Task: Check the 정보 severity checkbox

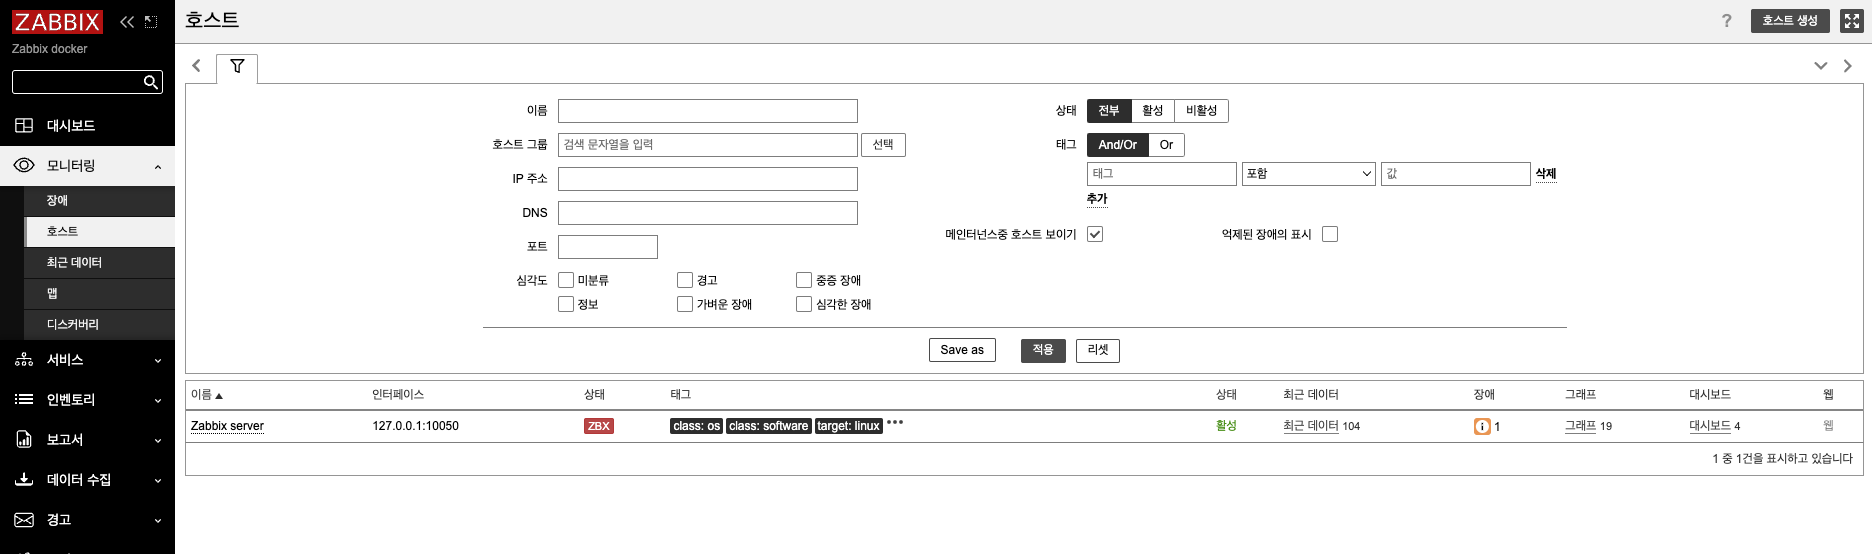Action: point(566,304)
